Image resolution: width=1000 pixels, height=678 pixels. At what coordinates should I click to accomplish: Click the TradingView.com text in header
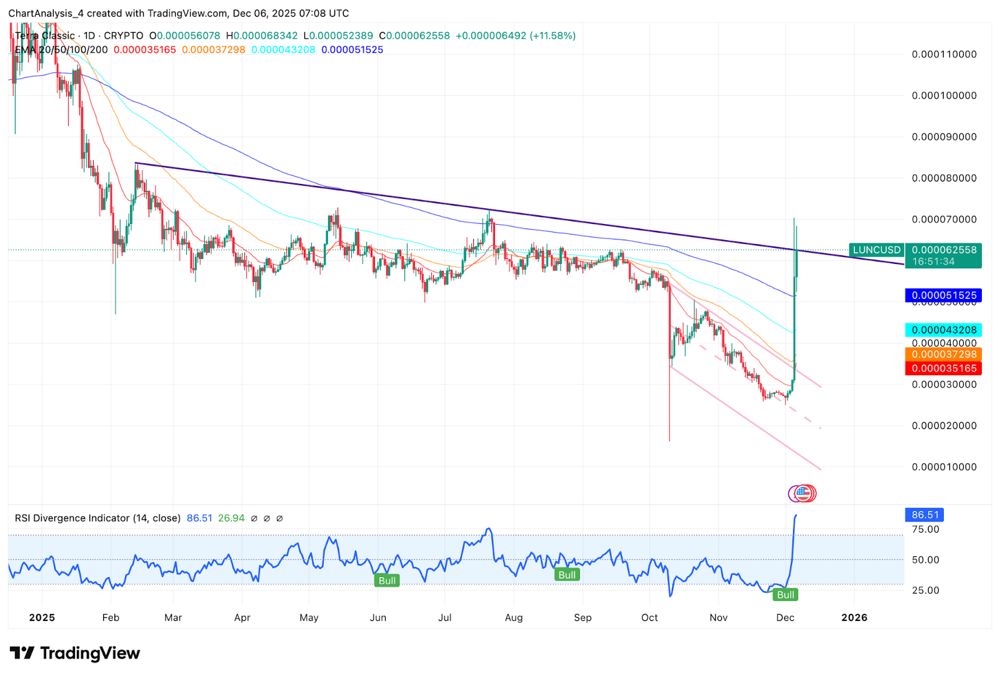click(x=192, y=13)
